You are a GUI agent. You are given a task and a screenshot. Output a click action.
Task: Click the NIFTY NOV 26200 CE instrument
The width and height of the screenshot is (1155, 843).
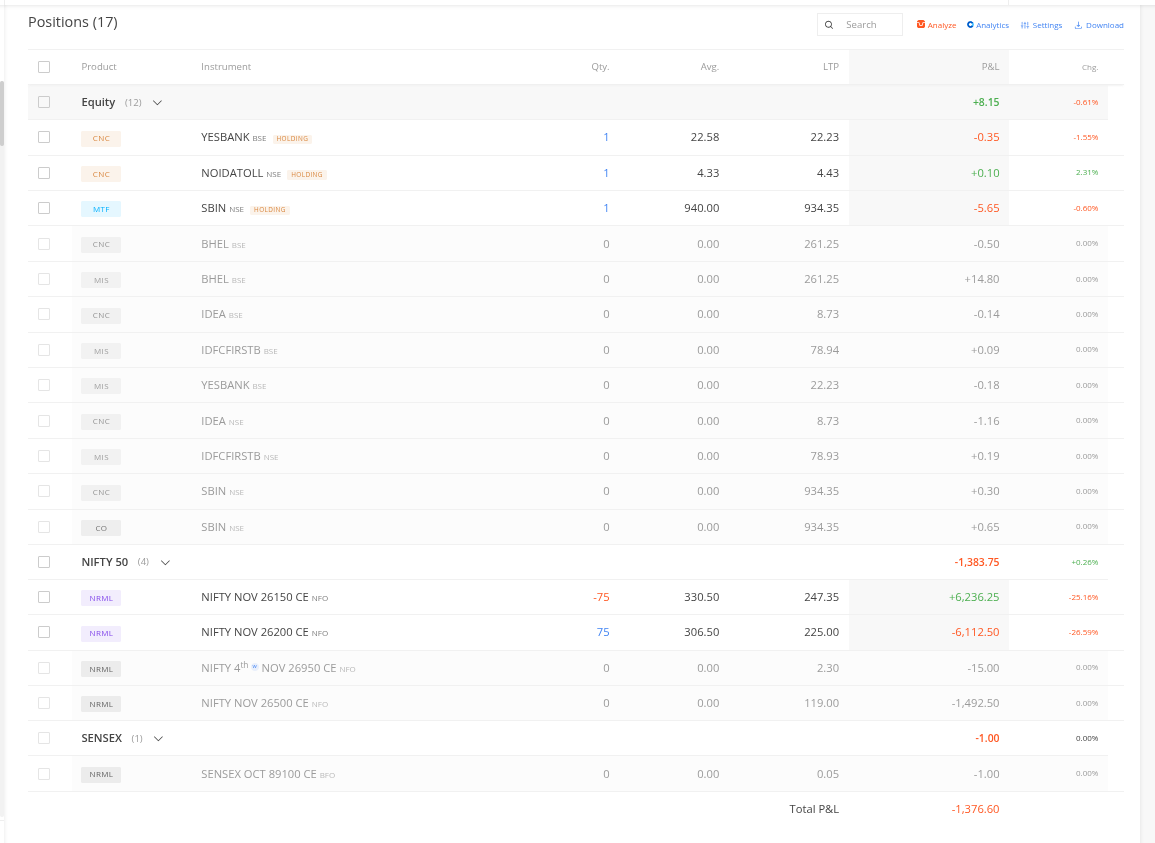coord(254,632)
